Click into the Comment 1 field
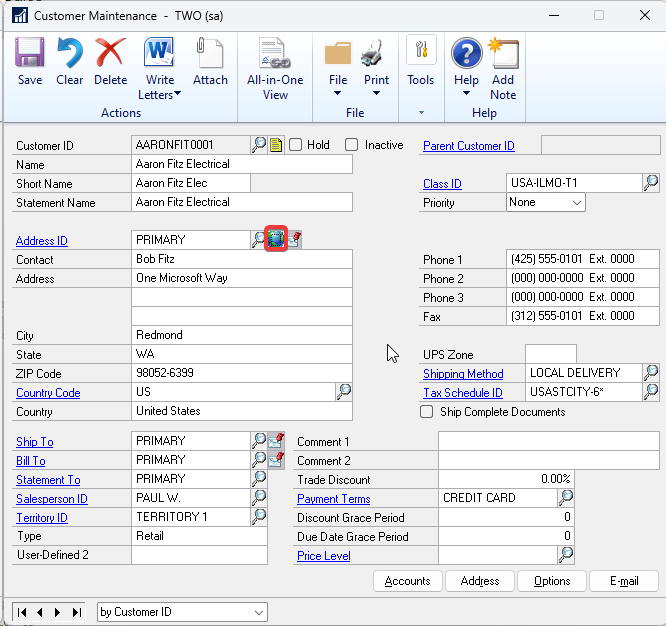The height and width of the screenshot is (626, 666). pos(548,442)
